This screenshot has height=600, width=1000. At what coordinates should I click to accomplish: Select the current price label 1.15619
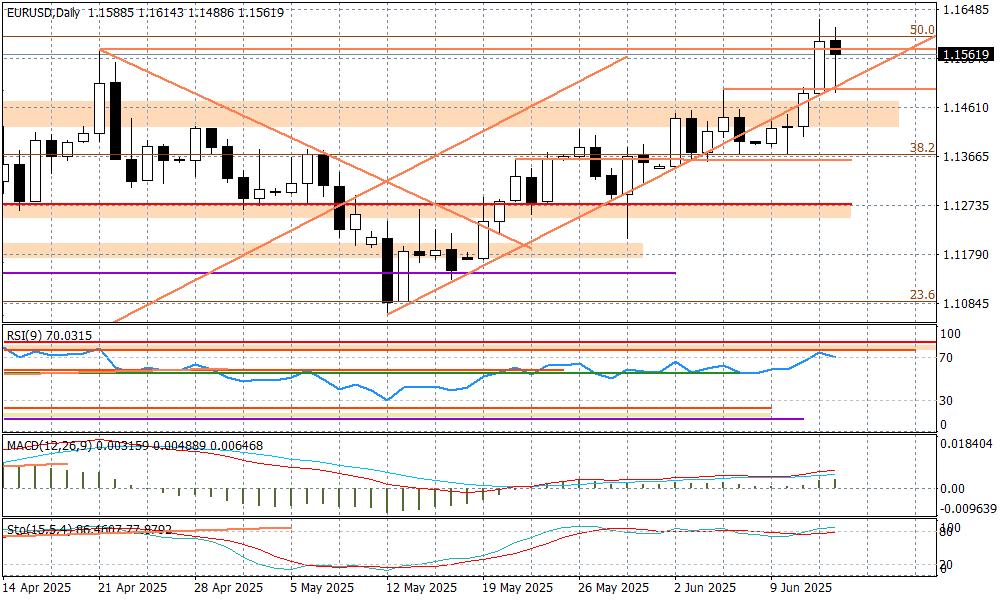point(965,55)
